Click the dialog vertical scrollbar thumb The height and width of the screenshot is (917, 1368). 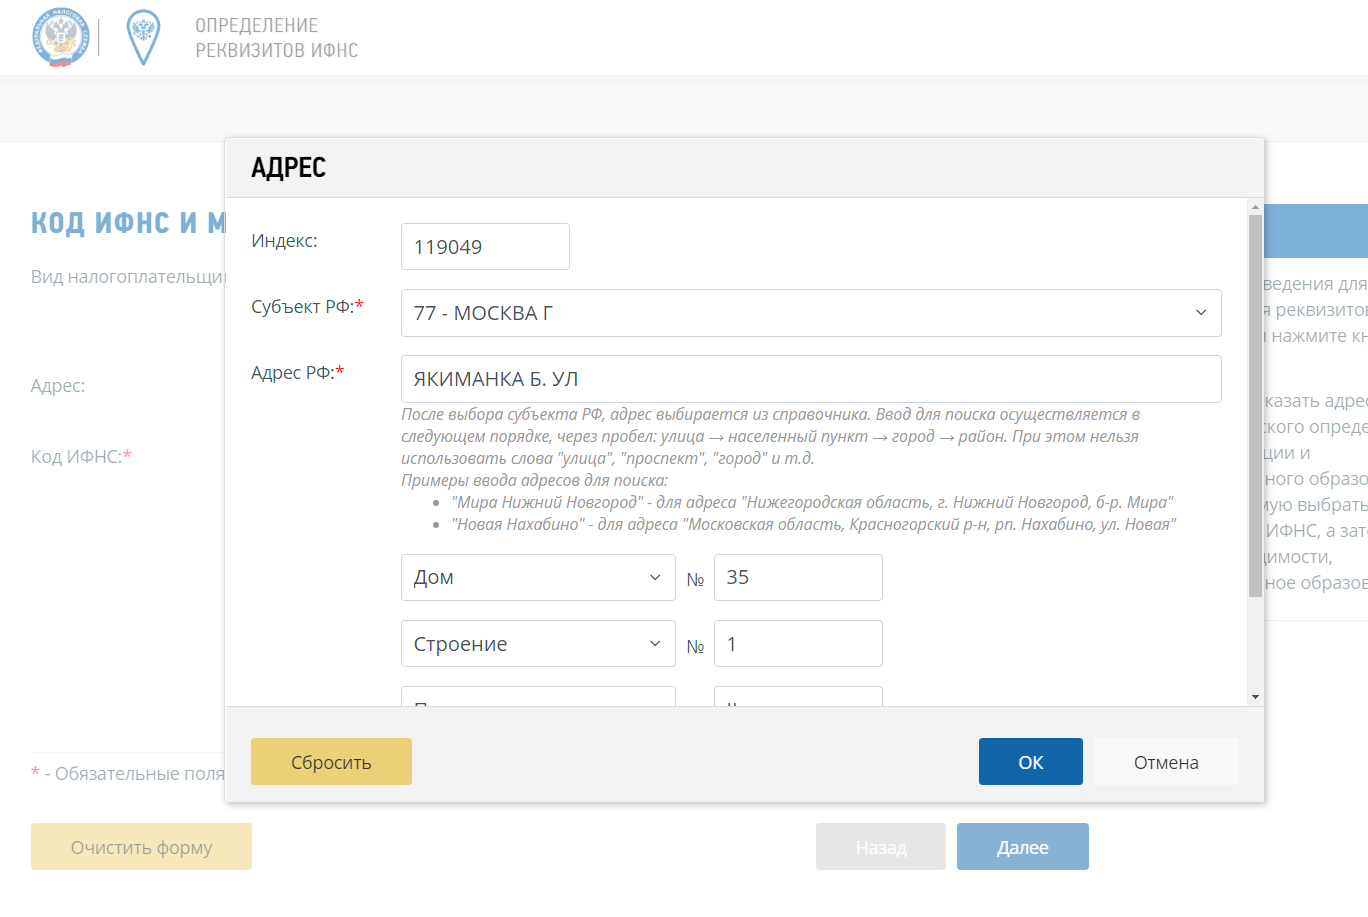pyautogui.click(x=1255, y=405)
